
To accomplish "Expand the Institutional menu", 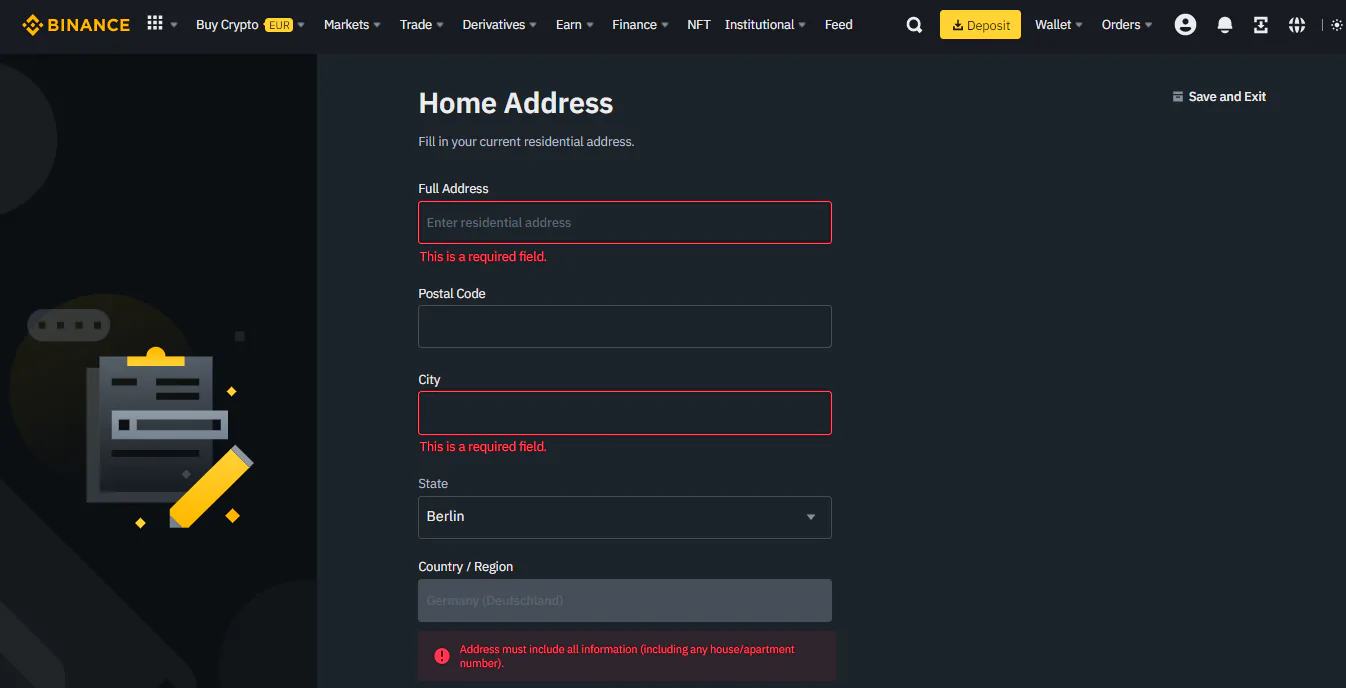I will 766,25.
